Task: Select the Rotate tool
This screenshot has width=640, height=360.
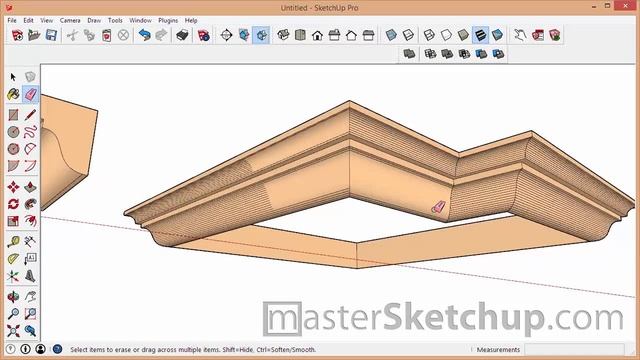Action: pos(13,204)
